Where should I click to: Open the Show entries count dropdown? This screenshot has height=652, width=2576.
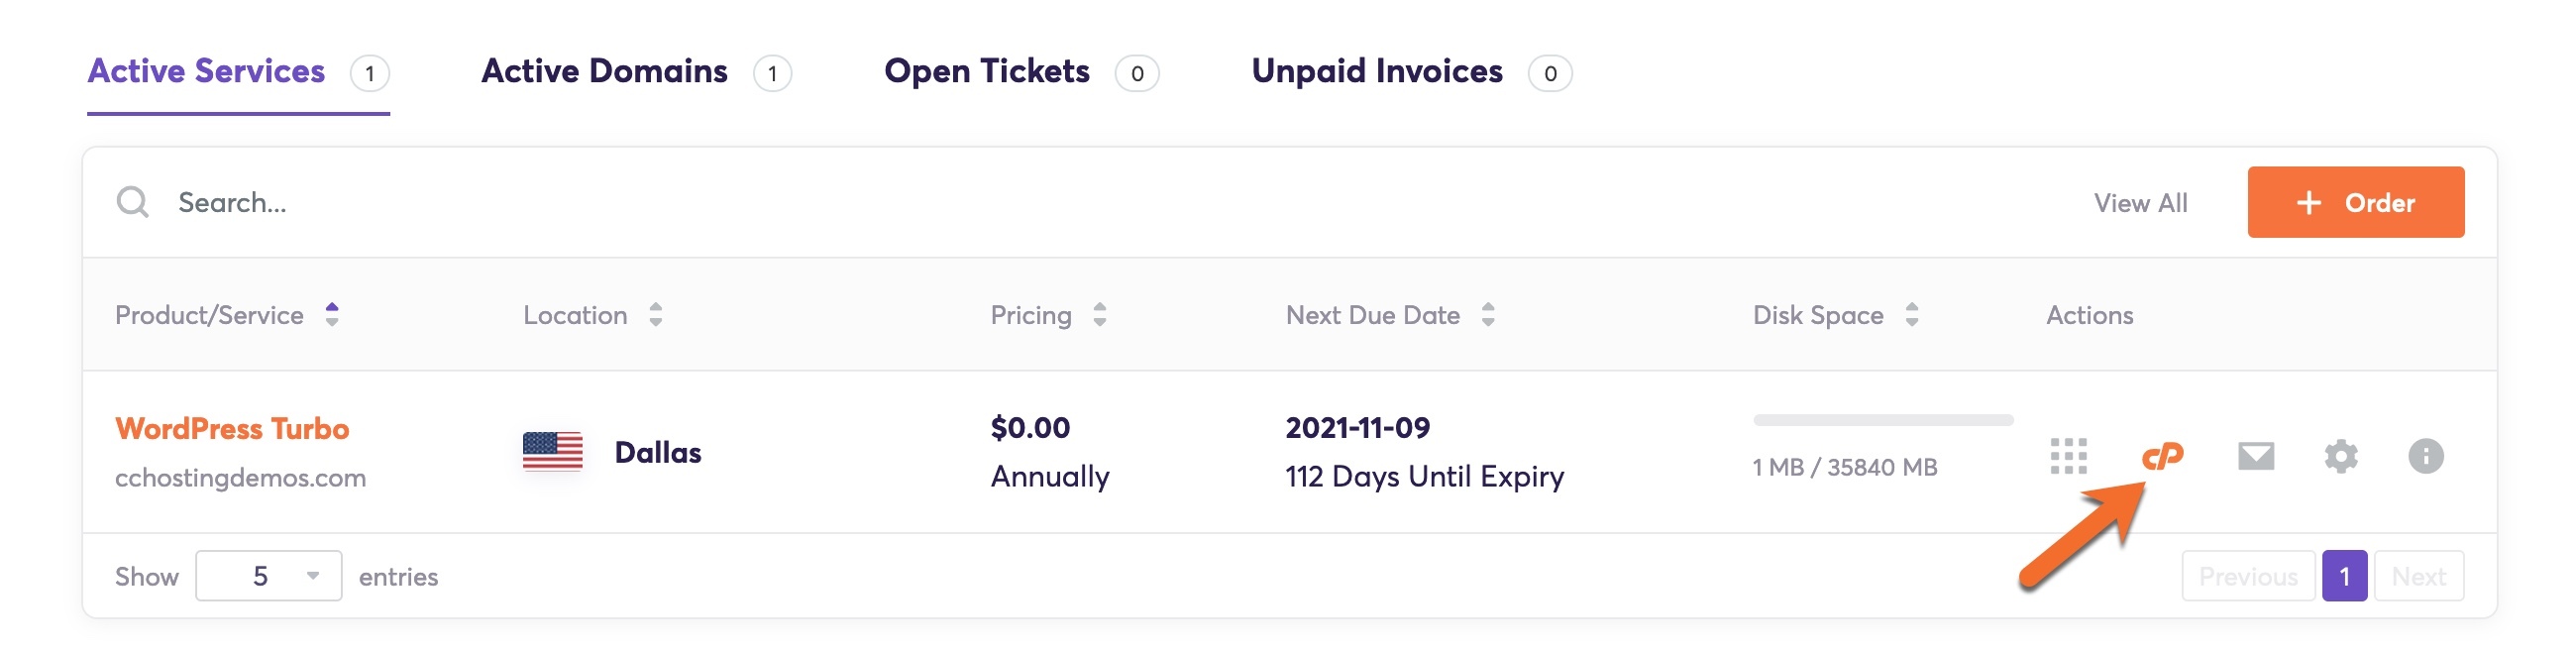[268, 576]
